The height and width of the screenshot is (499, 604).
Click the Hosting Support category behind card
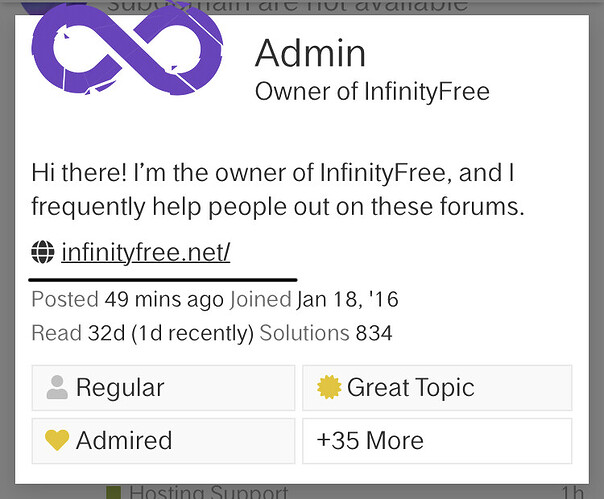pos(209,492)
